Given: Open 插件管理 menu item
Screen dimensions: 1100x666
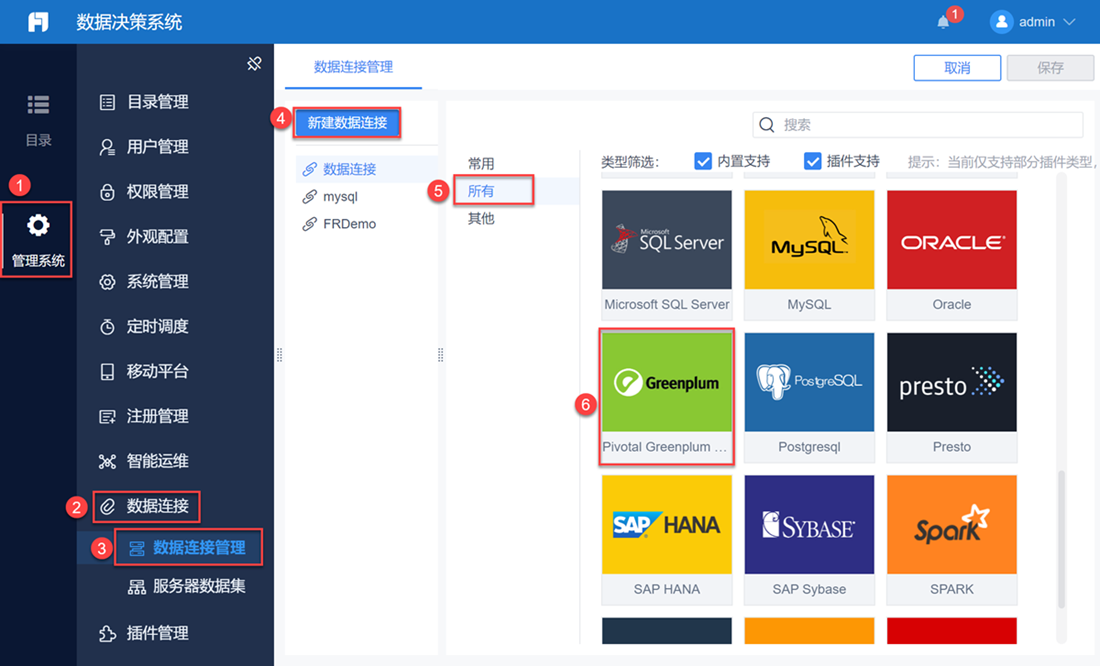Looking at the screenshot, I should click(x=157, y=634).
